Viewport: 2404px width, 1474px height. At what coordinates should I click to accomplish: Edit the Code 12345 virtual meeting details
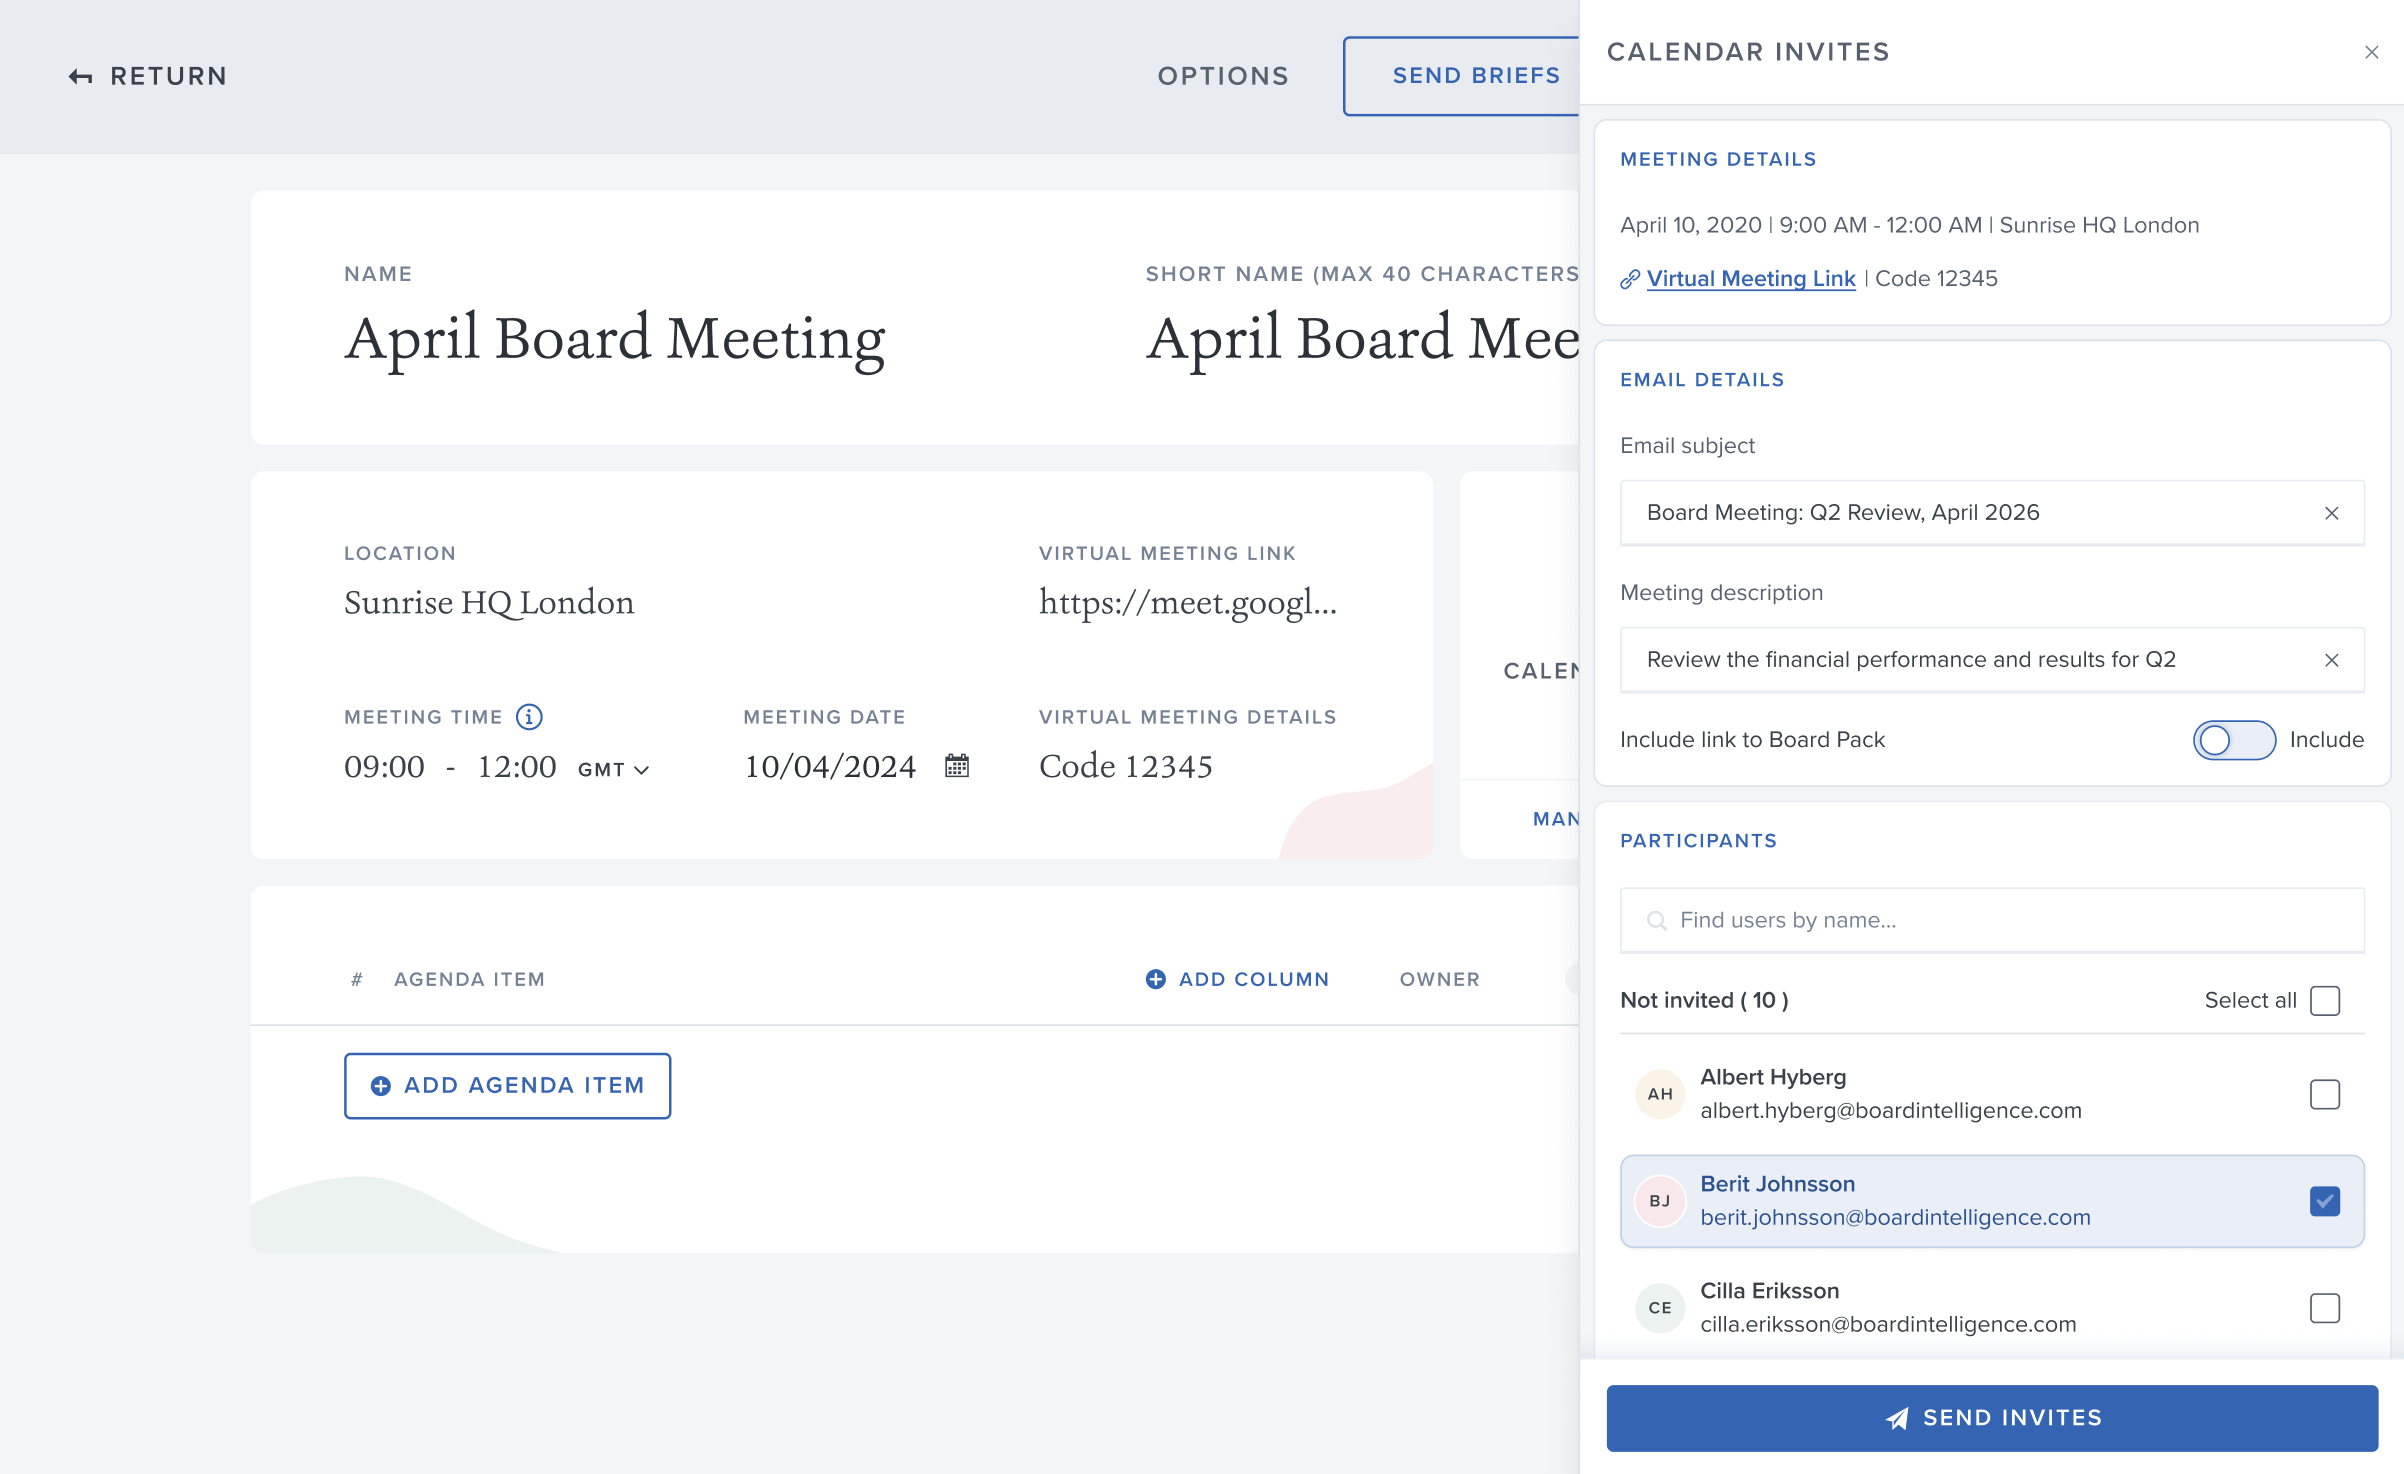1126,767
